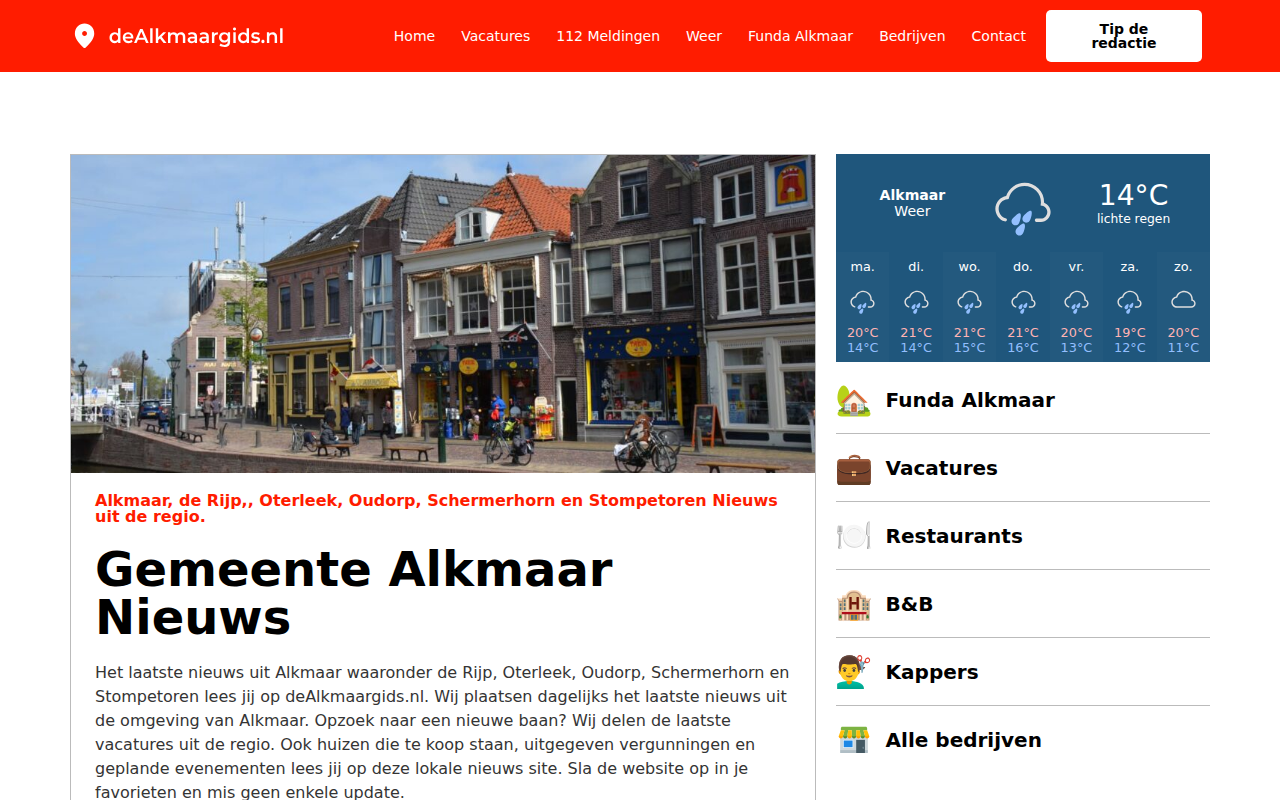Click the current weather rain cloud icon
Image resolution: width=1280 pixels, height=800 pixels.
click(1022, 208)
